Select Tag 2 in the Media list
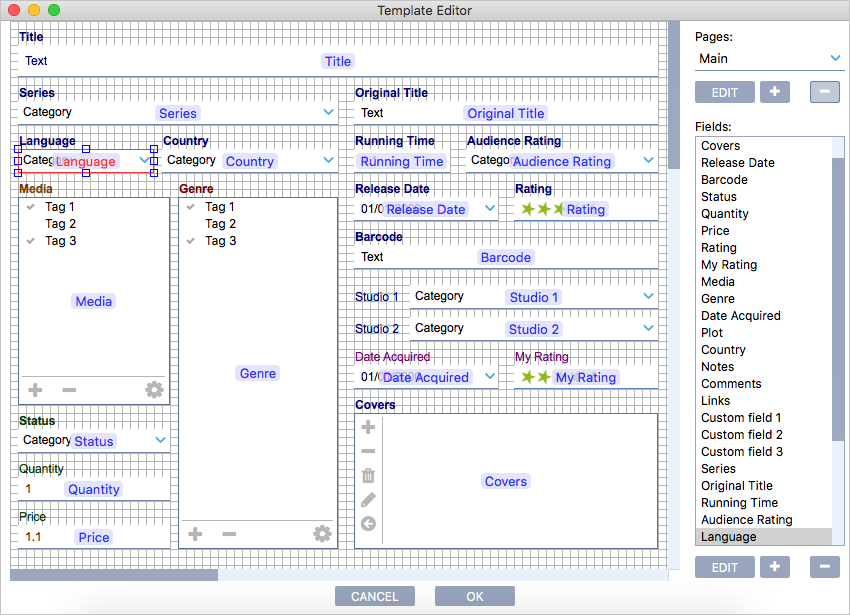The image size is (850, 615). pyautogui.click(x=60, y=224)
